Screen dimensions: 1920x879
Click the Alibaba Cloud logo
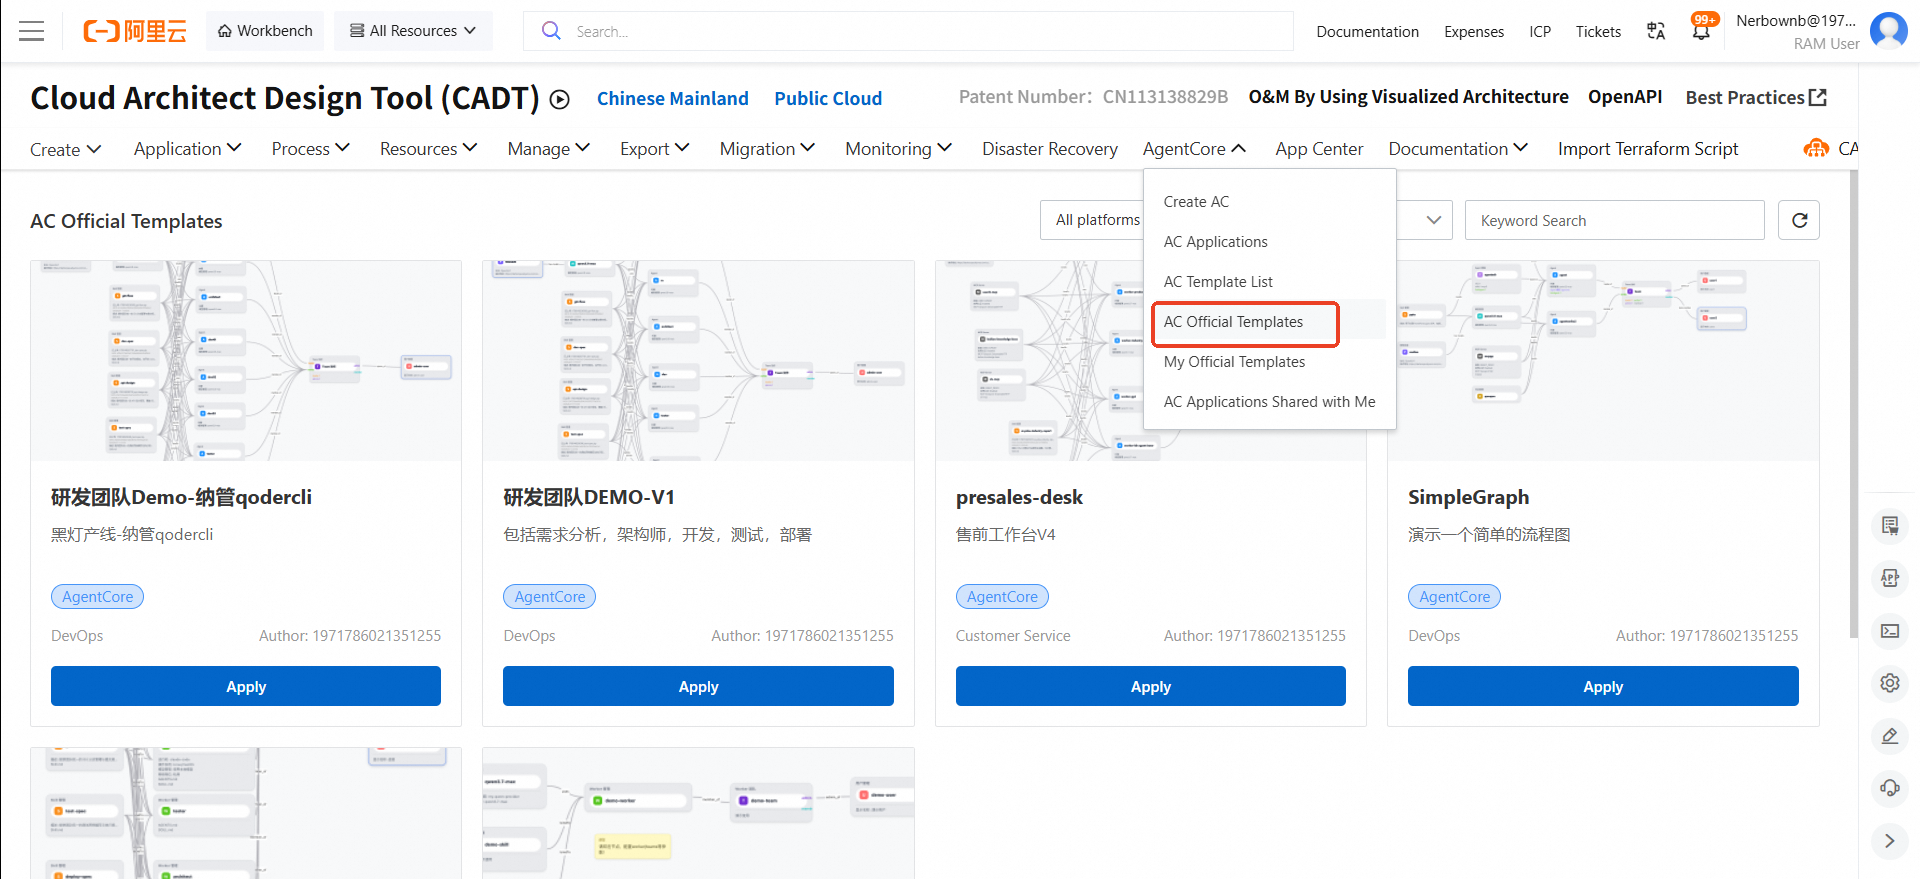[134, 31]
